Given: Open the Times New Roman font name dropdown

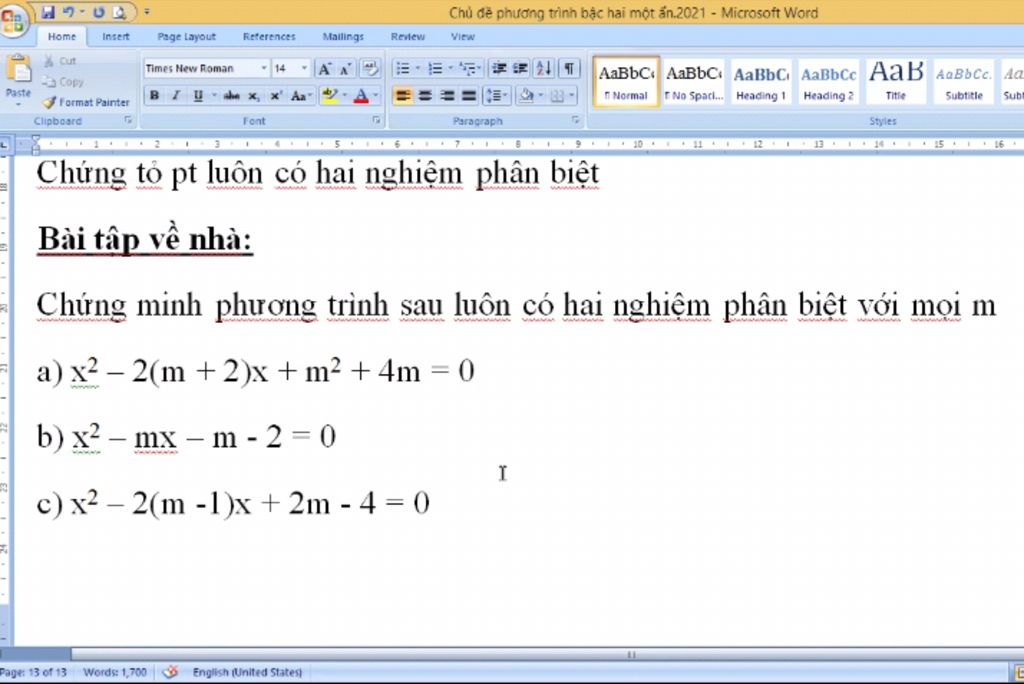Looking at the screenshot, I should (x=264, y=69).
